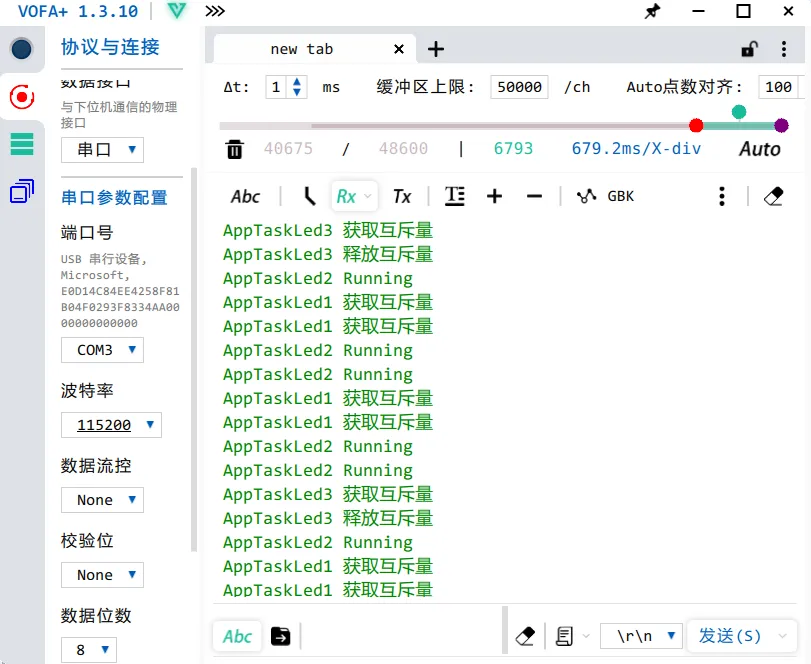Click the red marker on the buffer slider
Viewport: 811px width, 664px height.
696,125
